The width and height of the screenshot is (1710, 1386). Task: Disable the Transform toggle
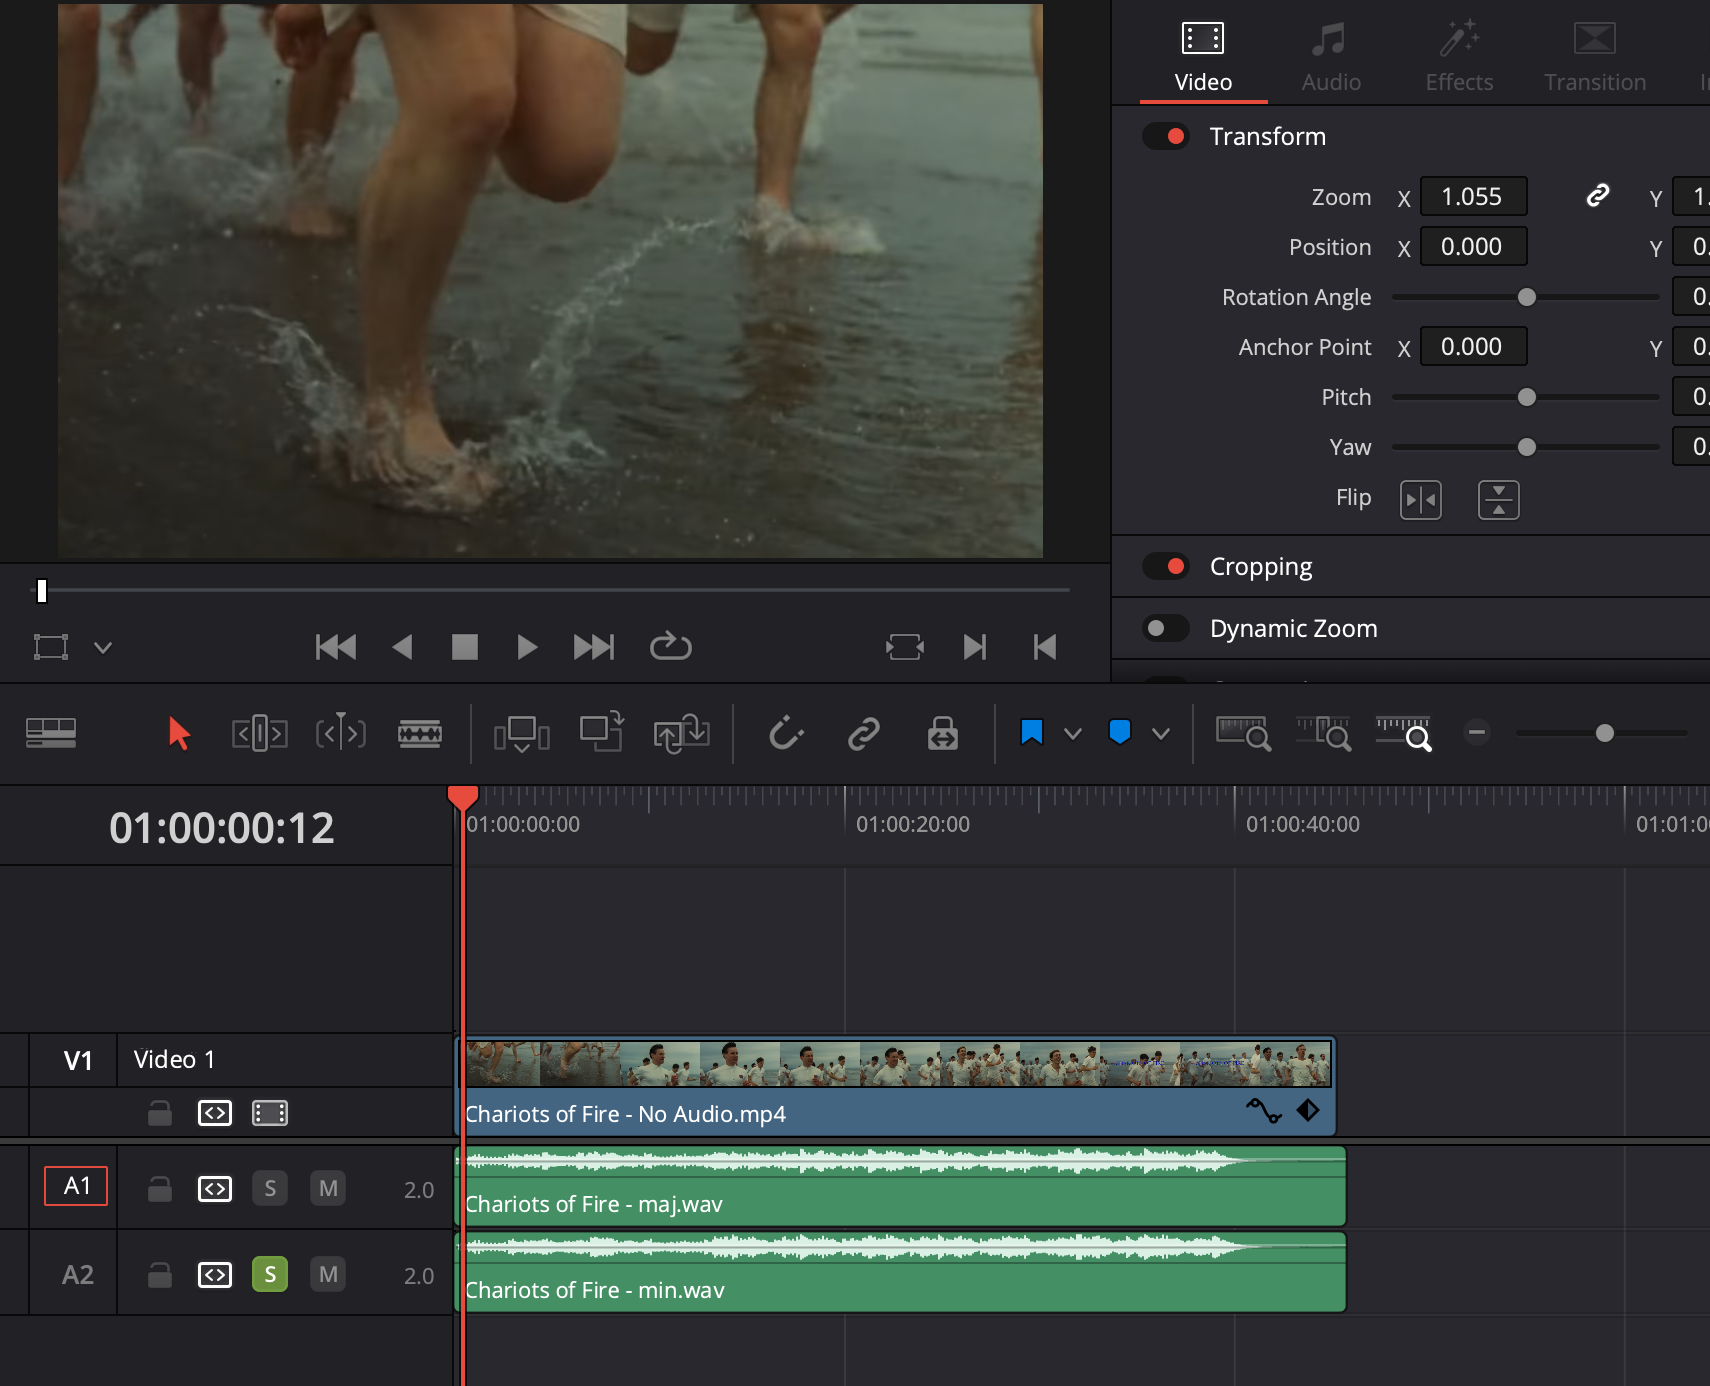[x=1166, y=136]
